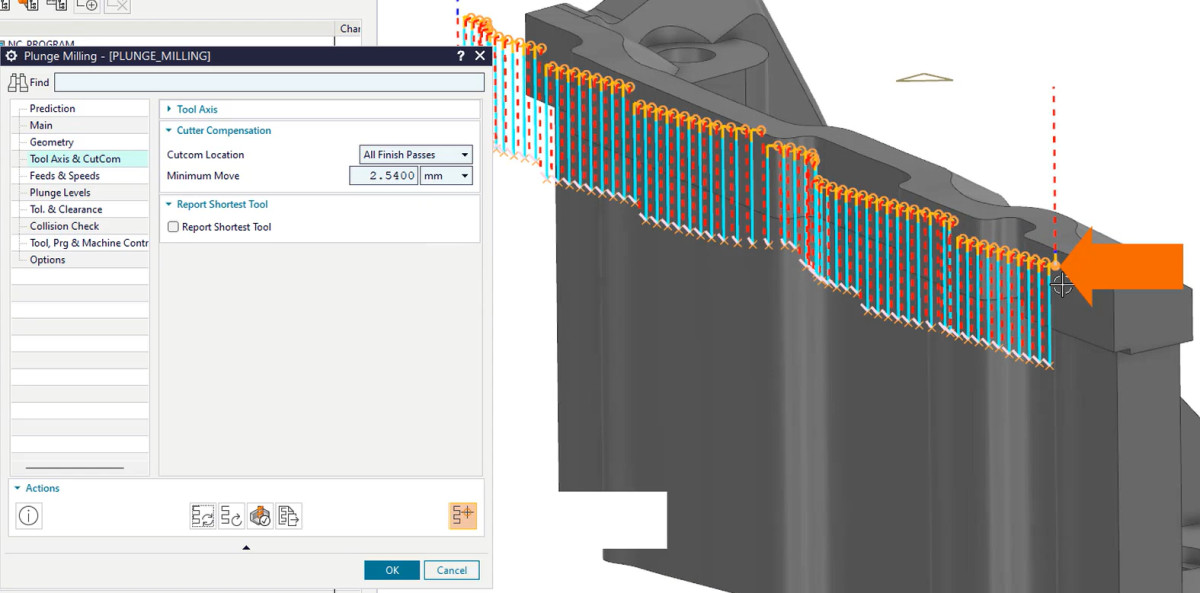Click the help question mark icon

point(460,56)
